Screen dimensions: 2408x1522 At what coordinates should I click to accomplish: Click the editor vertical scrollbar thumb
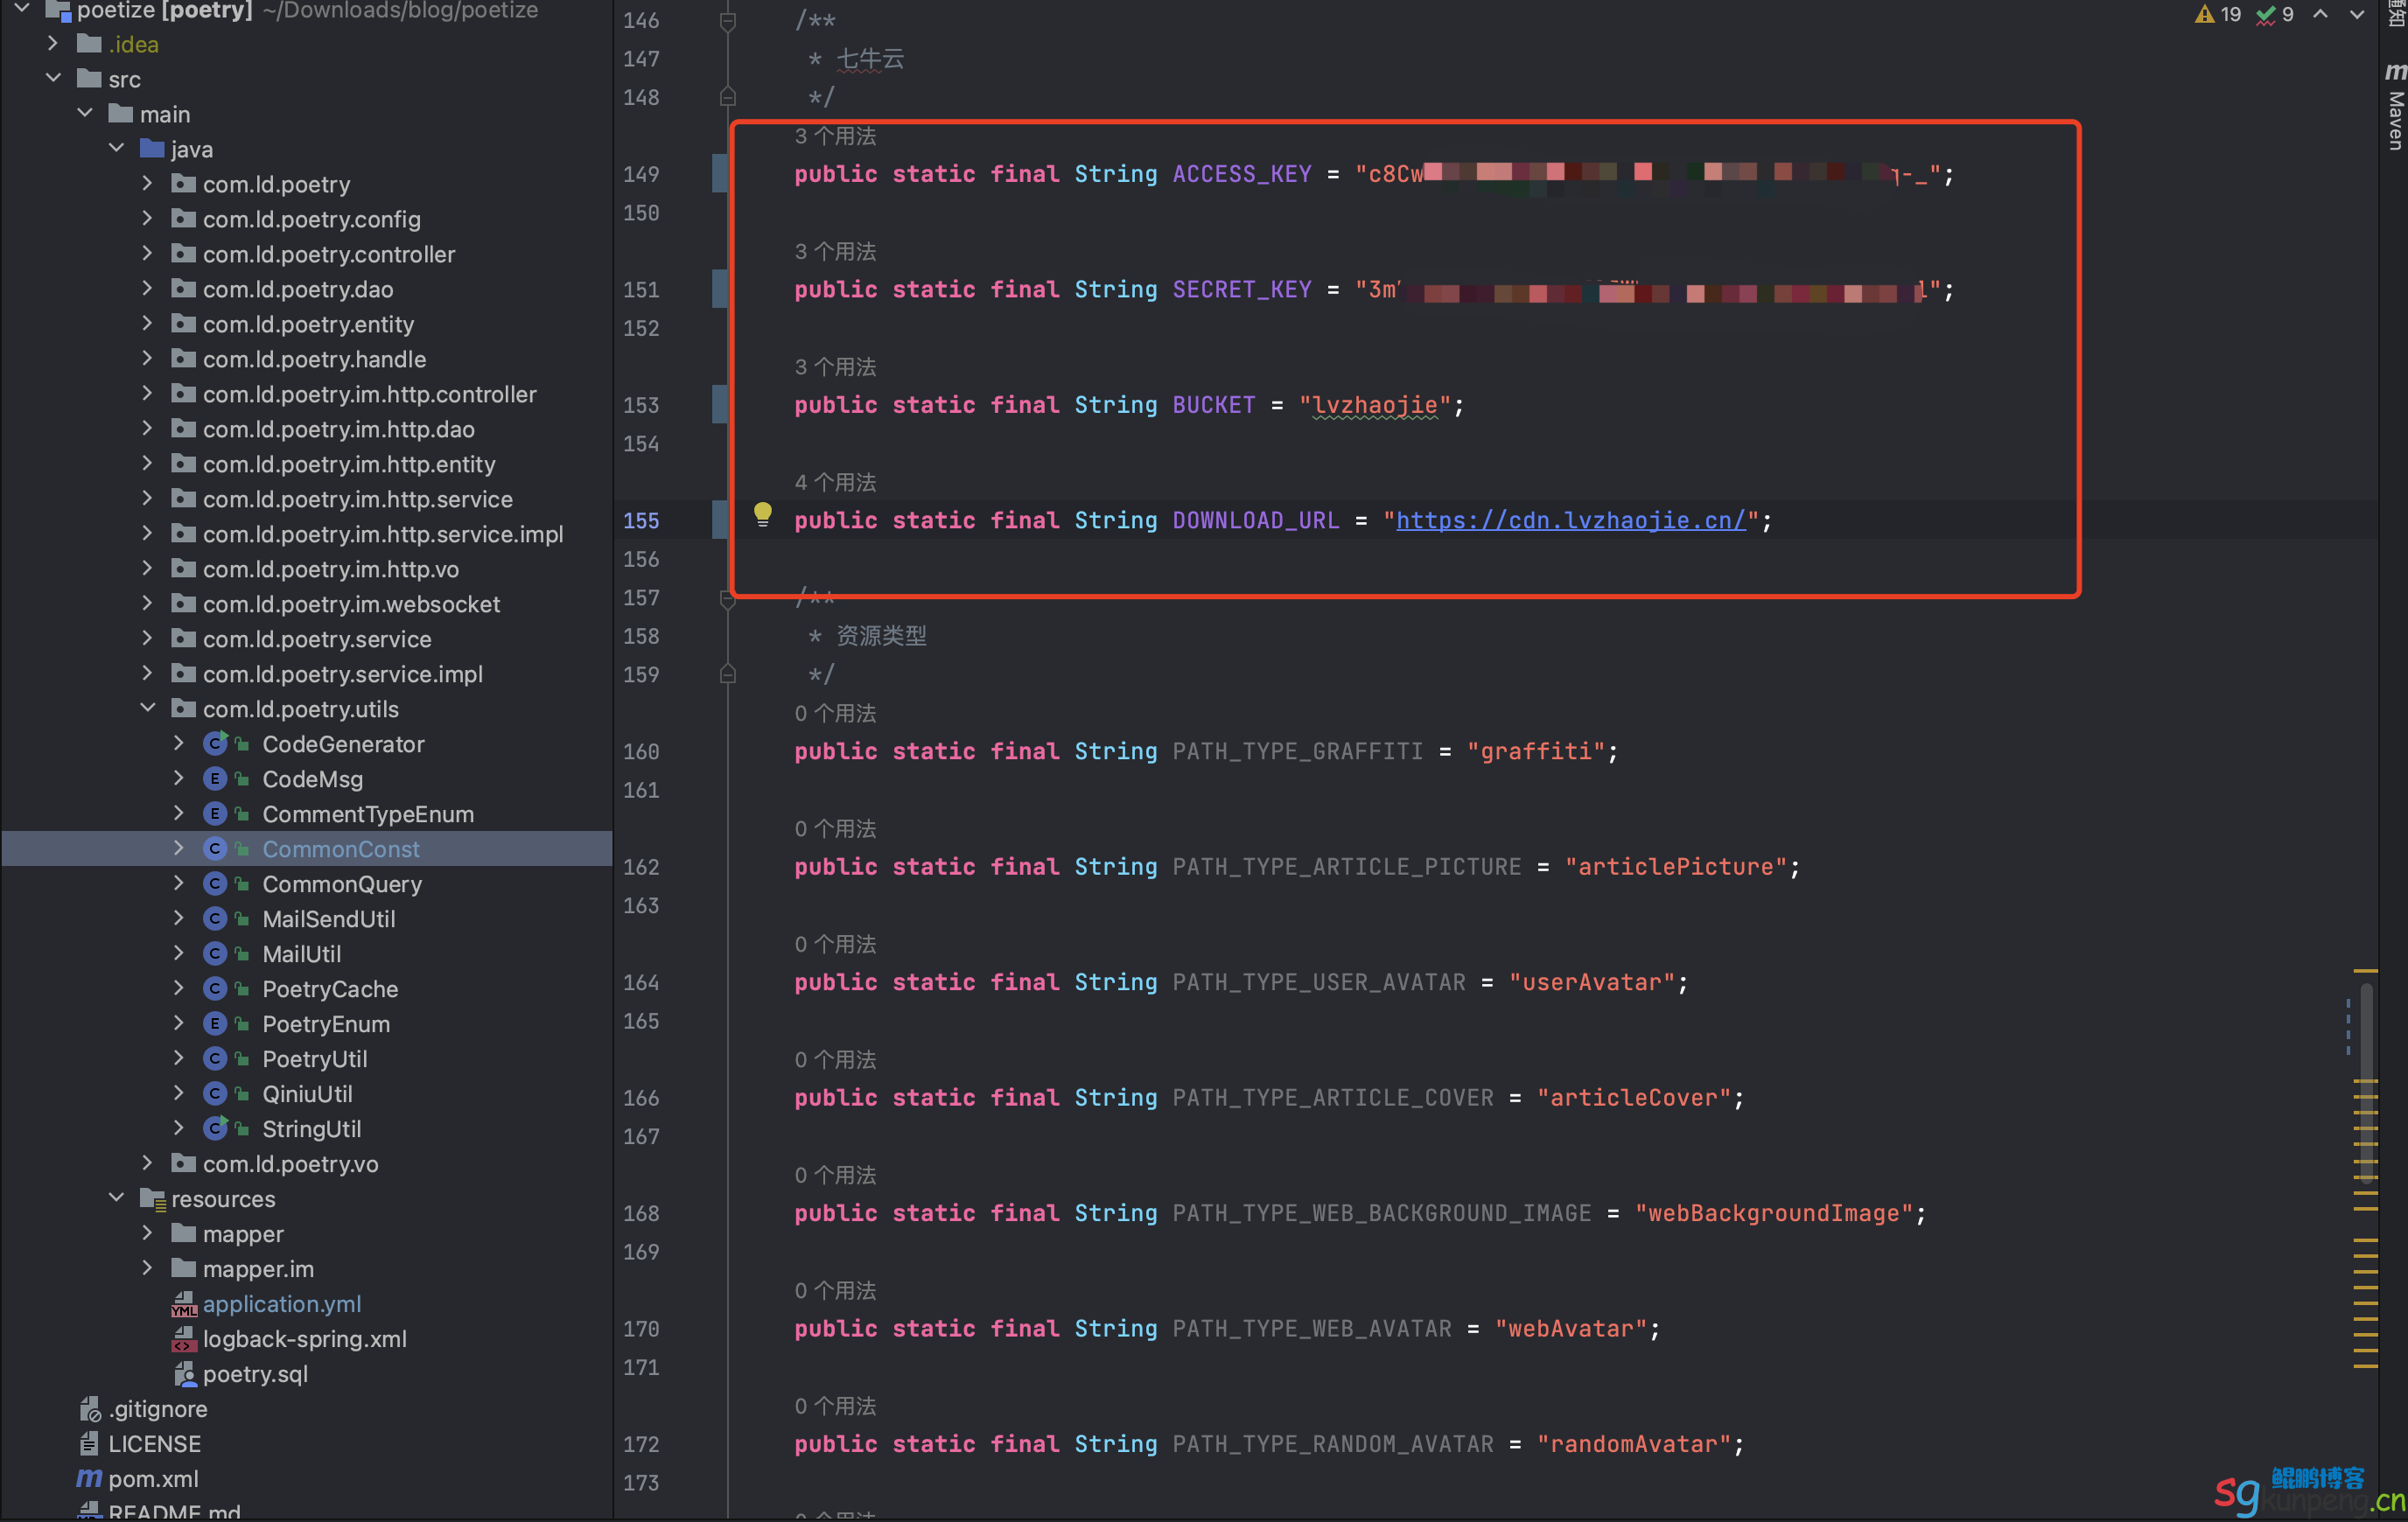(x=2366, y=1082)
